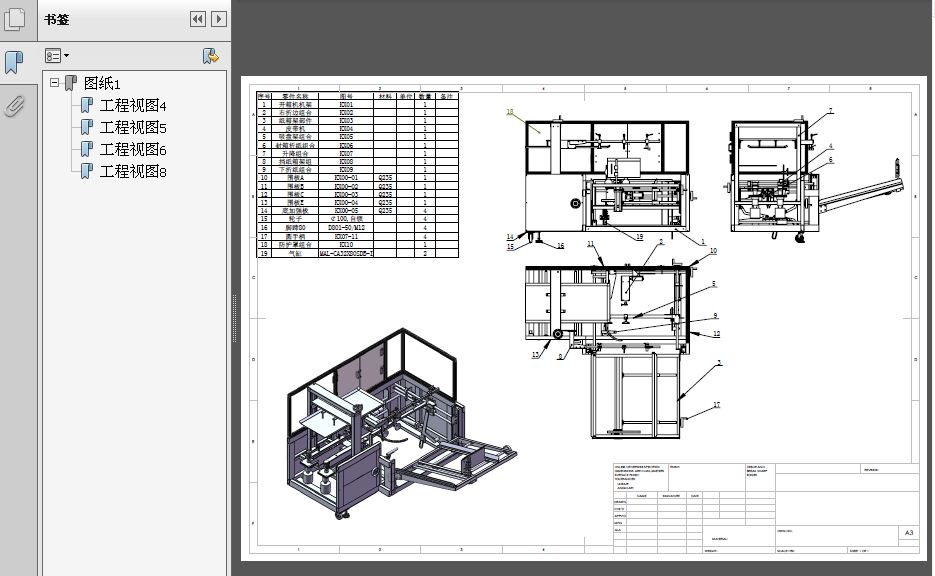Click the Bookmarks panel icon in sidebar
Viewport: 935px width, 576px height.
pos(14,63)
